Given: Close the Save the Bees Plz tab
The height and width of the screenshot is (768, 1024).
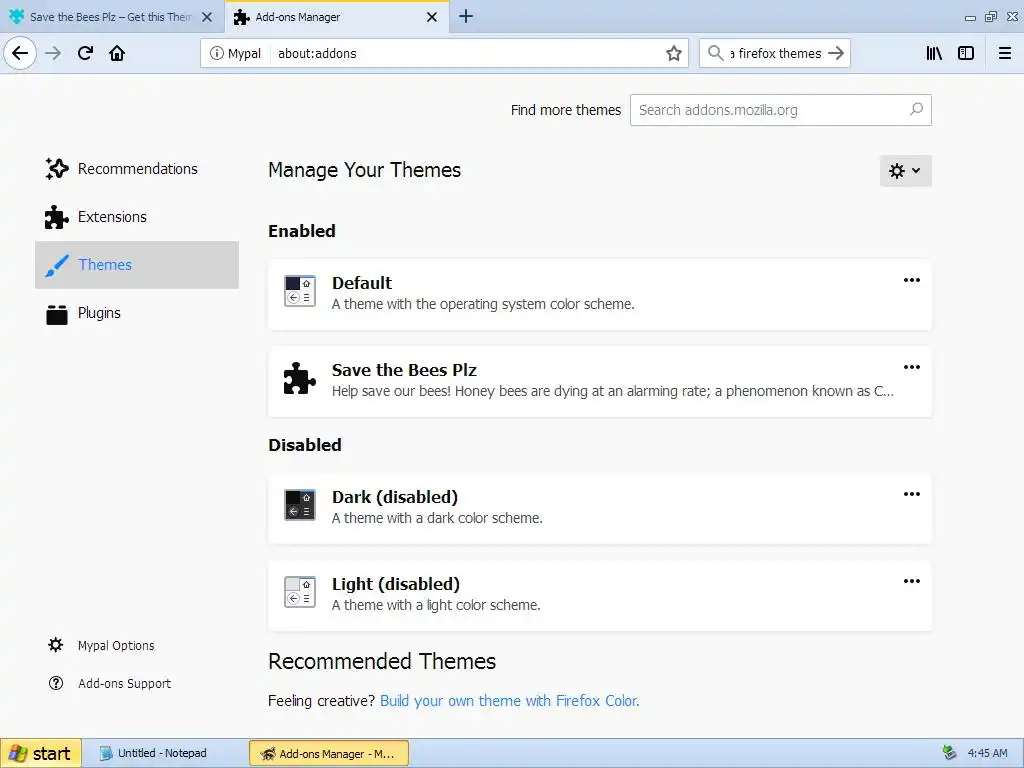Looking at the screenshot, I should [x=207, y=17].
